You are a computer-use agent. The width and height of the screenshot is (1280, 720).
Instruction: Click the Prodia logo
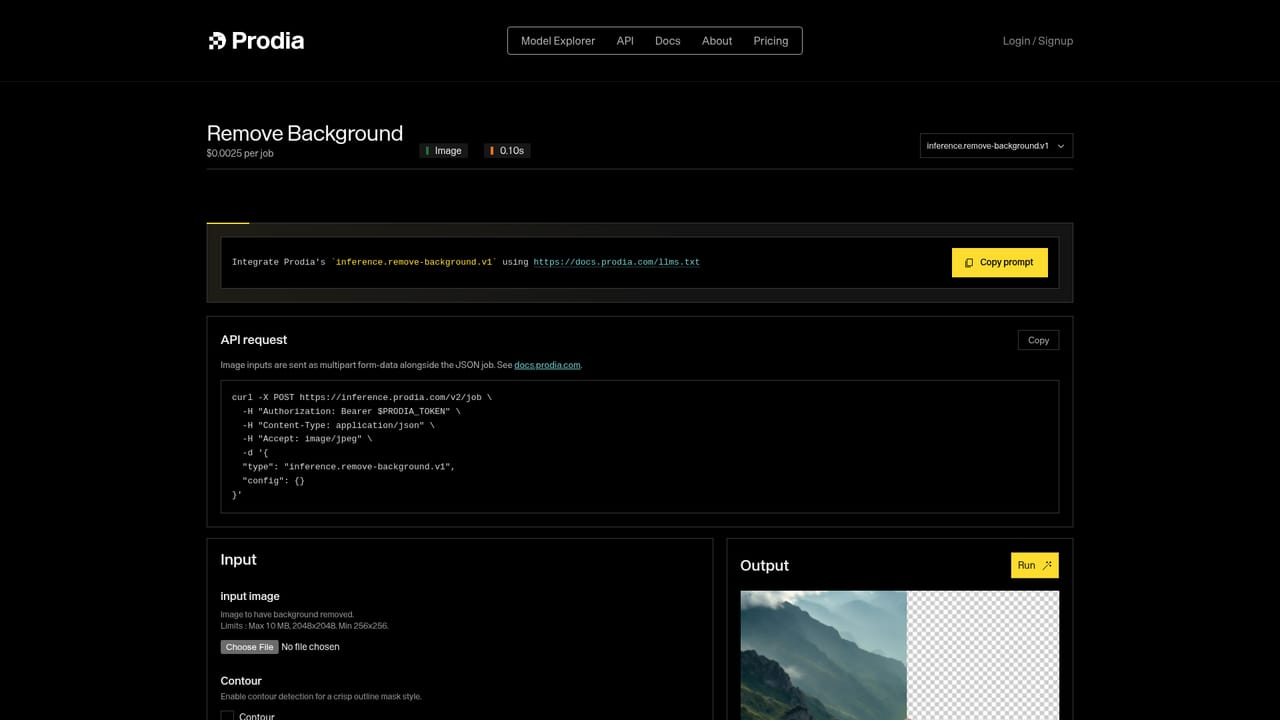point(255,41)
